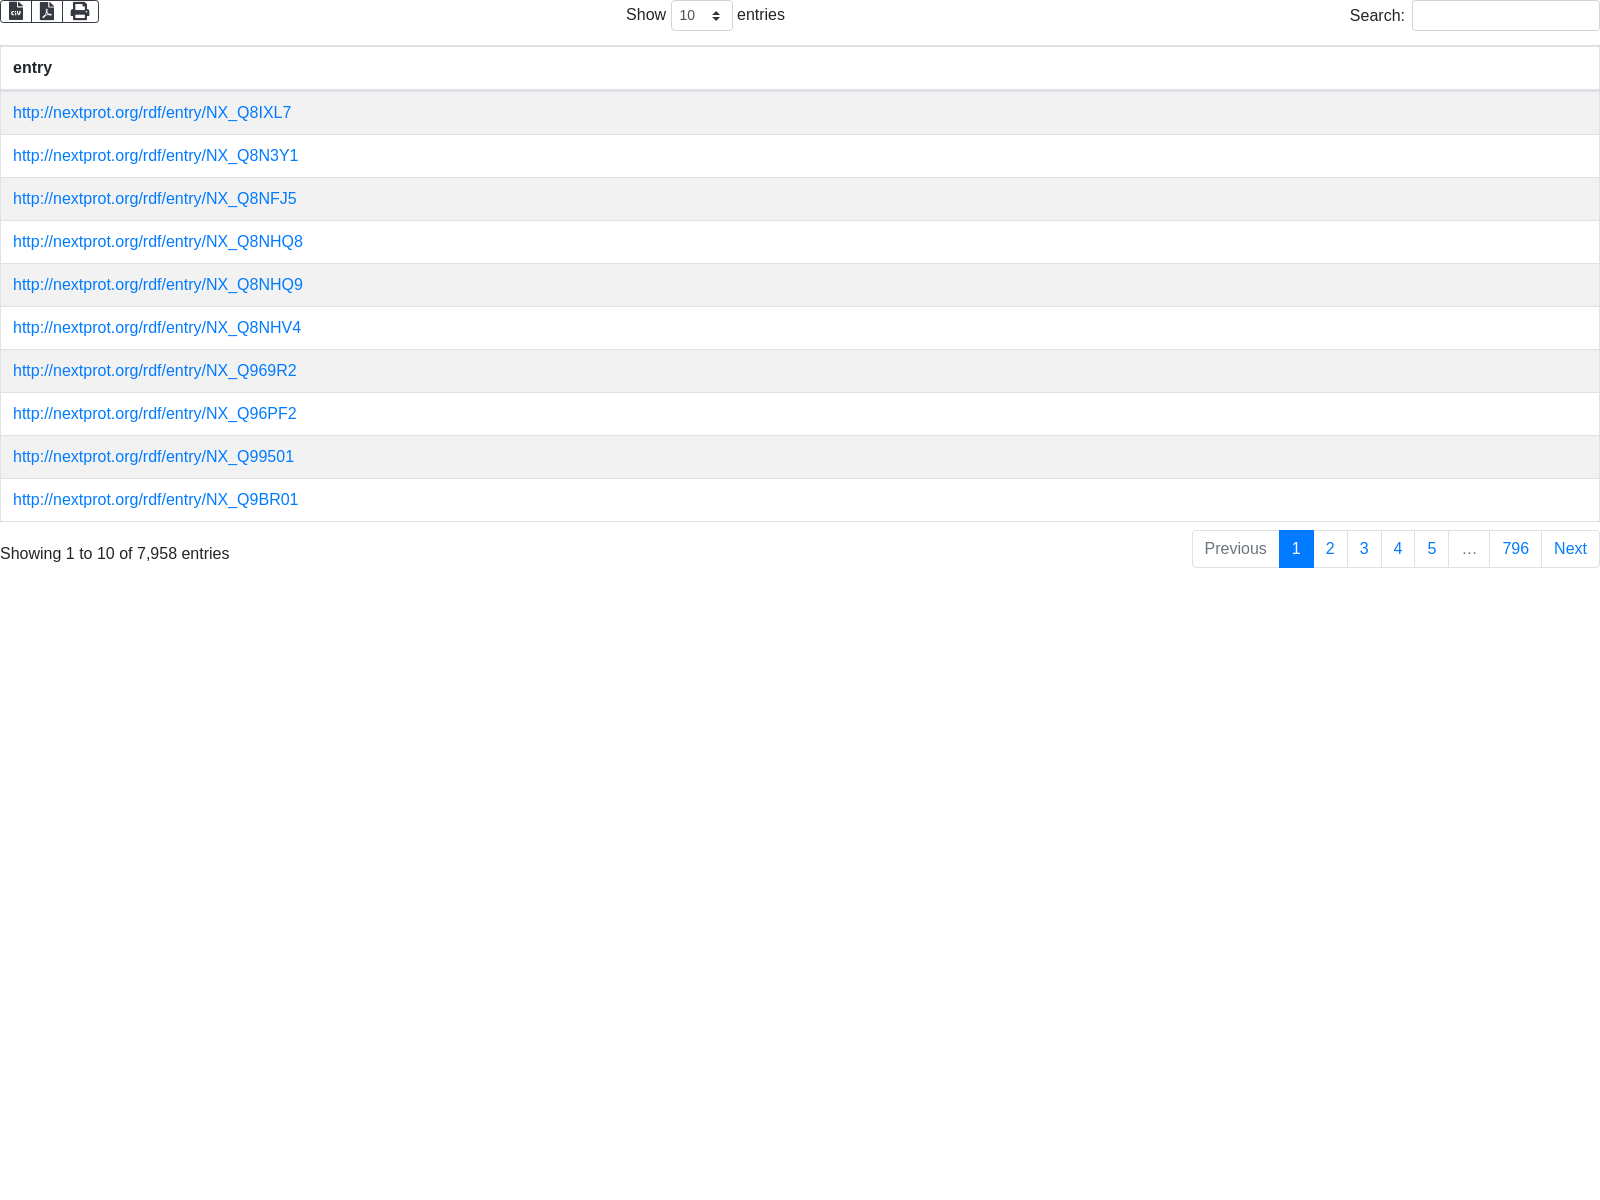Open the NX_Q9BR01 entry link
Image resolution: width=1600 pixels, height=1200 pixels.
[155, 500]
